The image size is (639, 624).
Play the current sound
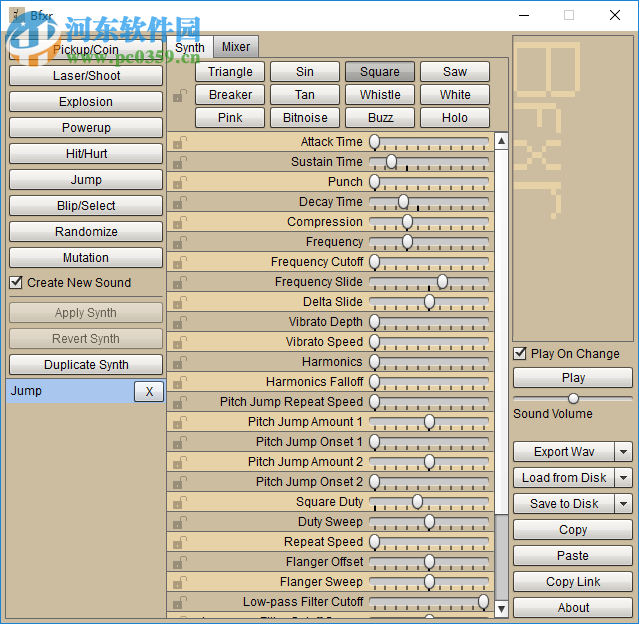[x=573, y=378]
